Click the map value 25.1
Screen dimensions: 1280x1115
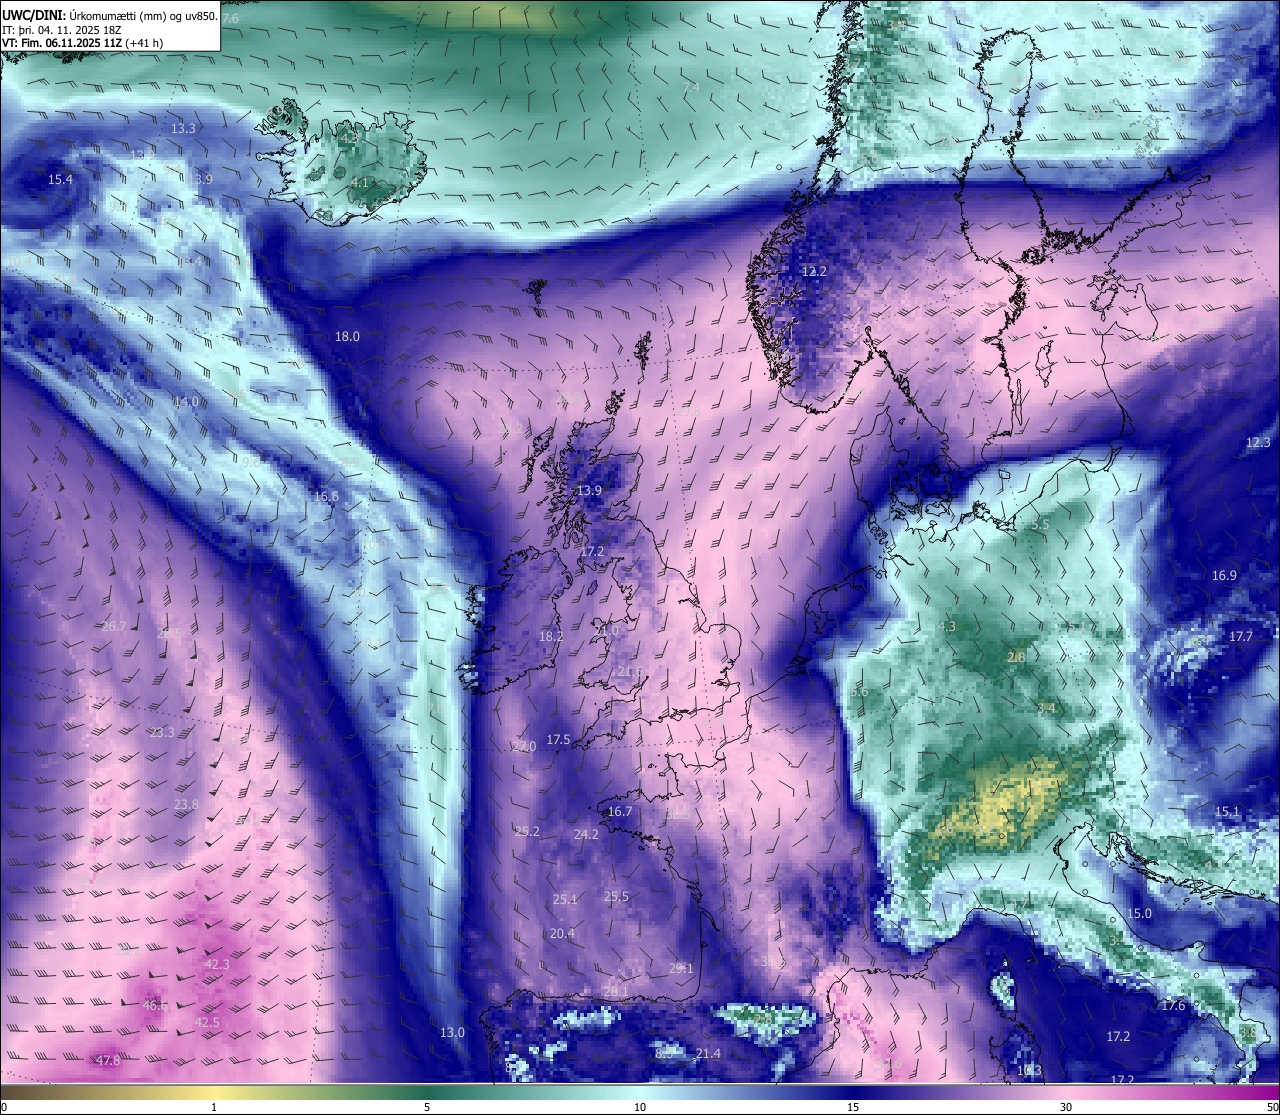(565, 900)
